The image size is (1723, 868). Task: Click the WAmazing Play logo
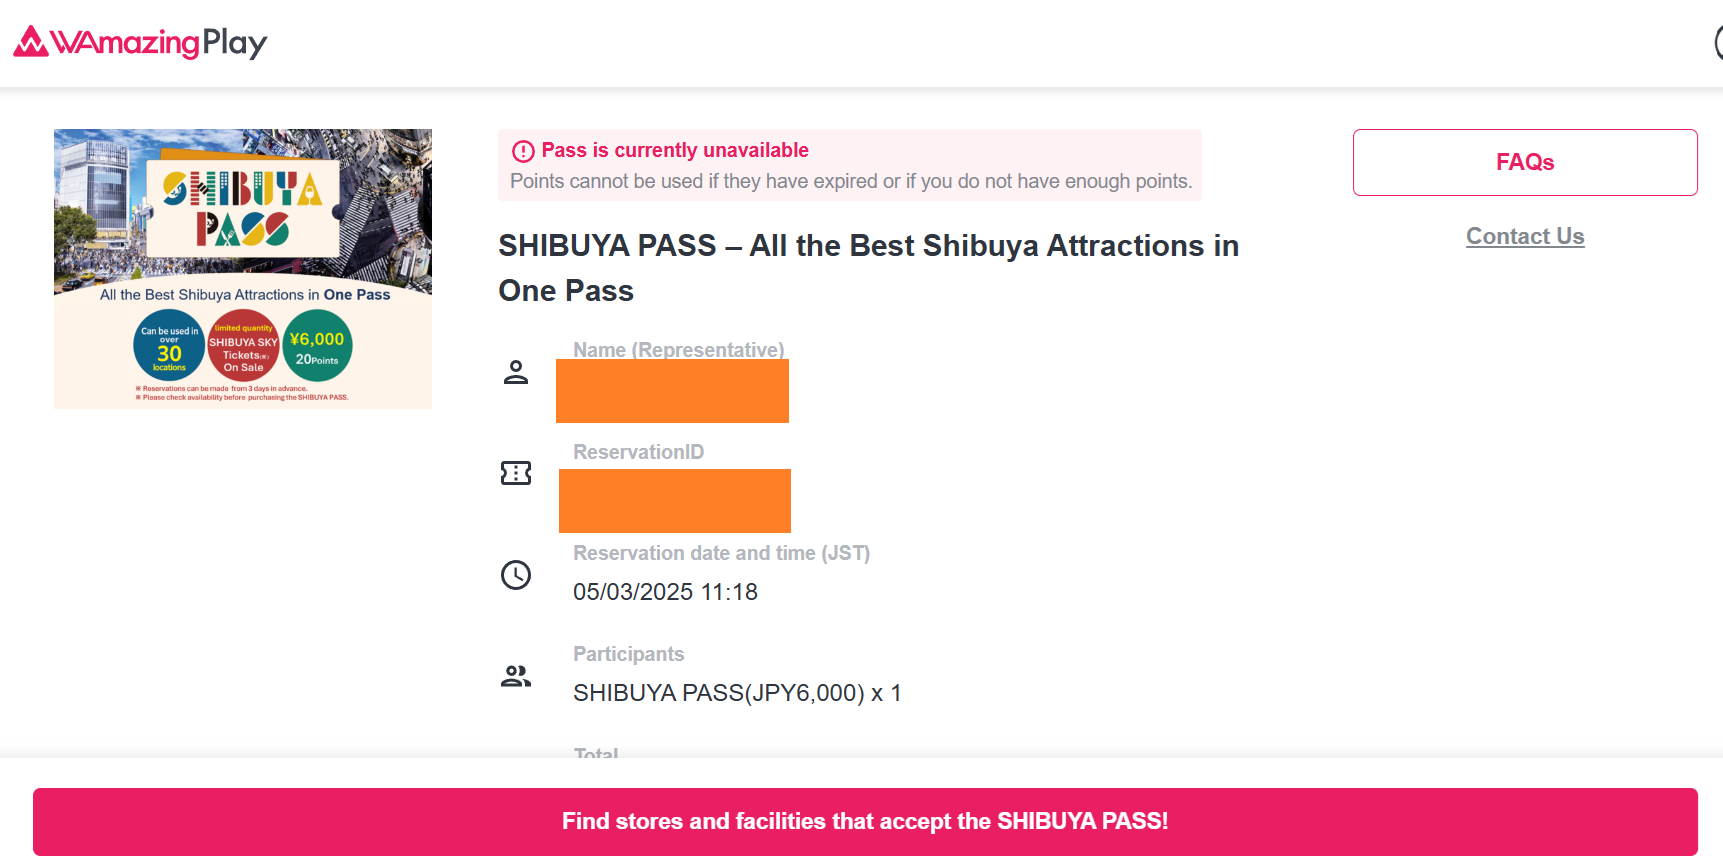(x=140, y=42)
